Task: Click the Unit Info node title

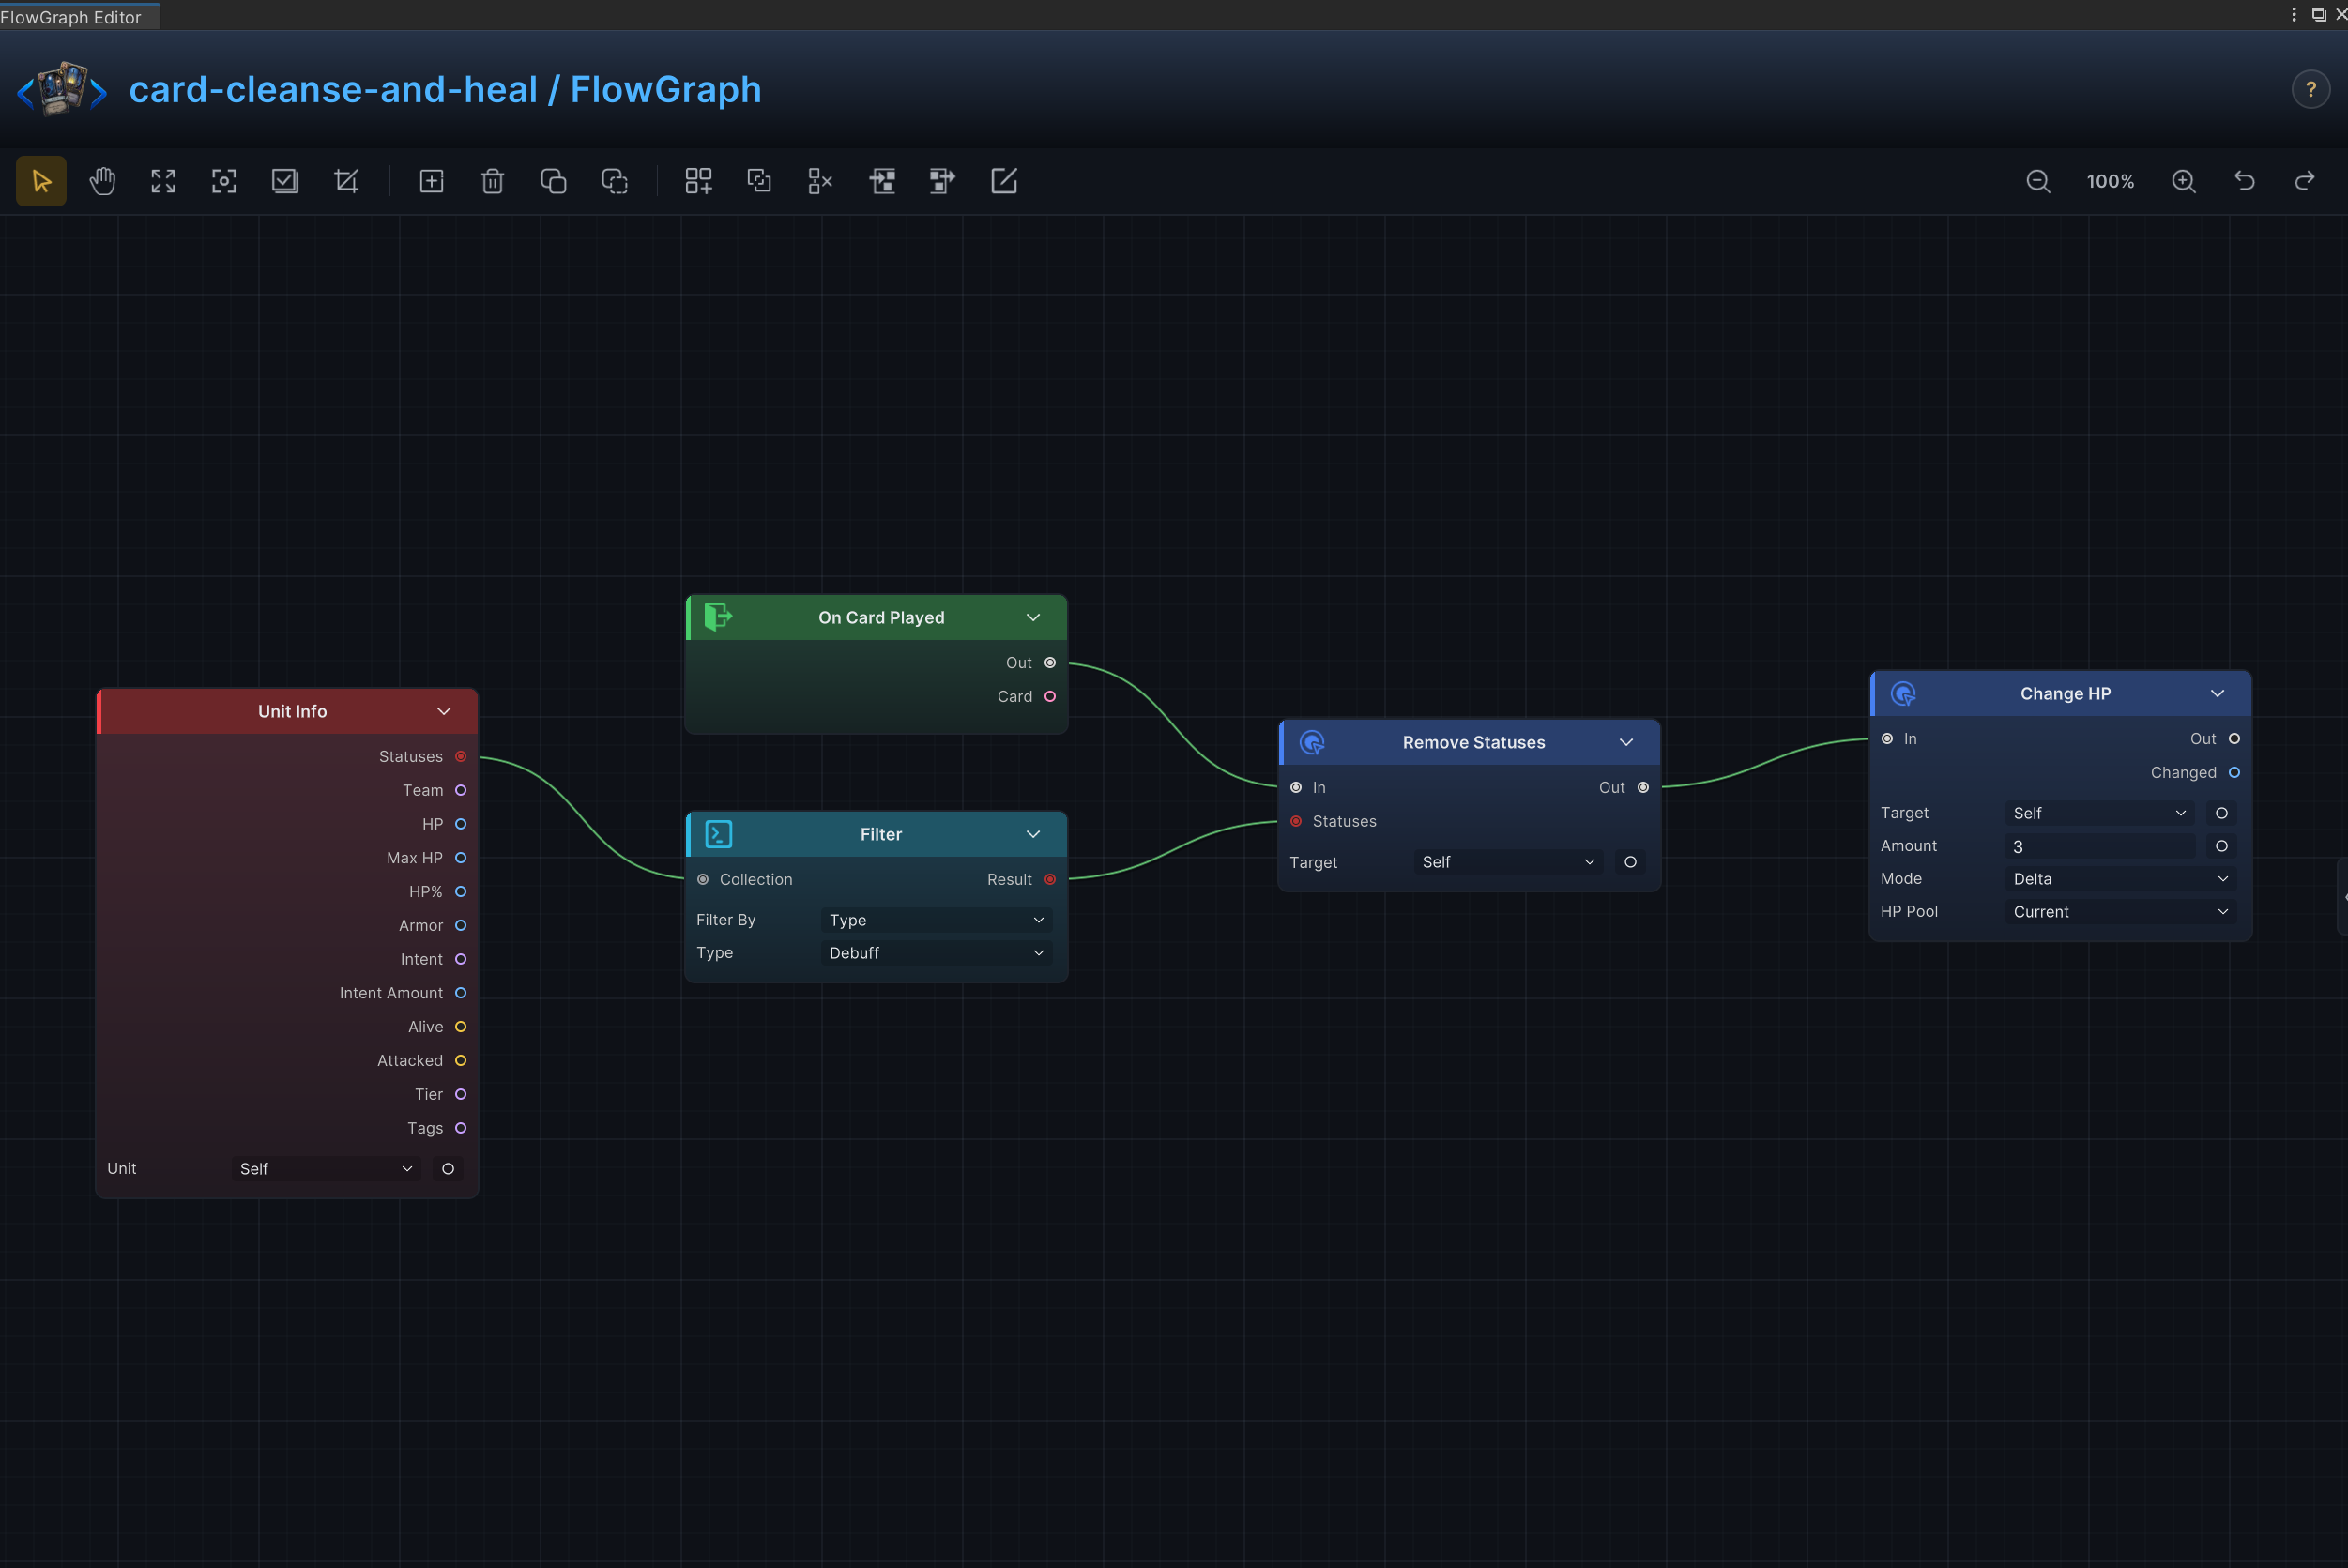Action: tap(292, 711)
